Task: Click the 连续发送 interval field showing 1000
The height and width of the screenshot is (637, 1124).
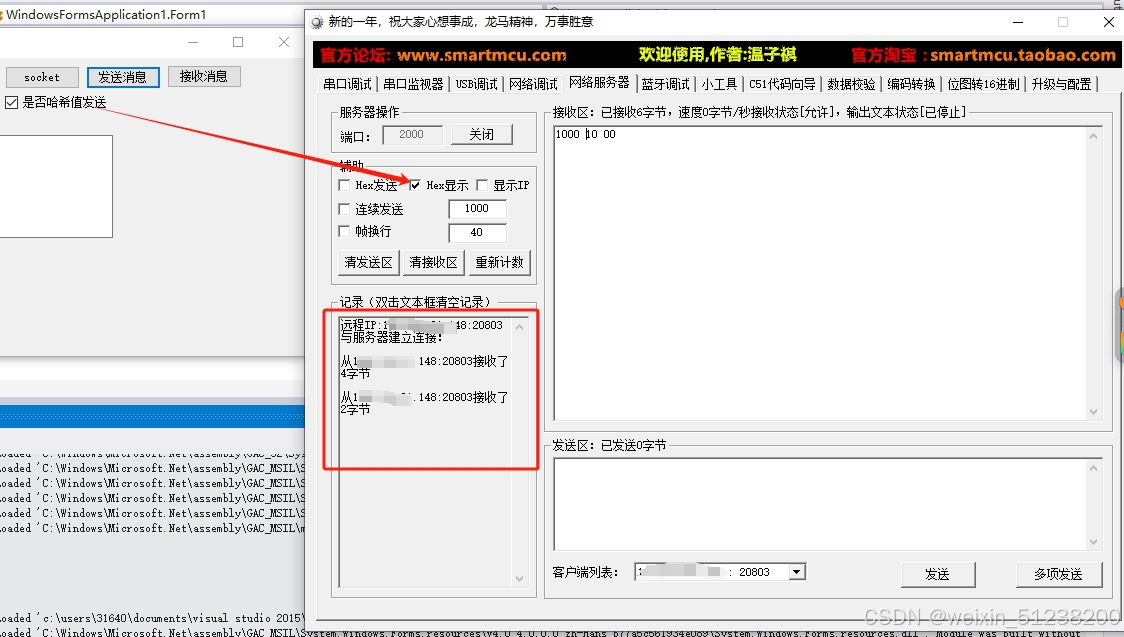Action: point(477,209)
